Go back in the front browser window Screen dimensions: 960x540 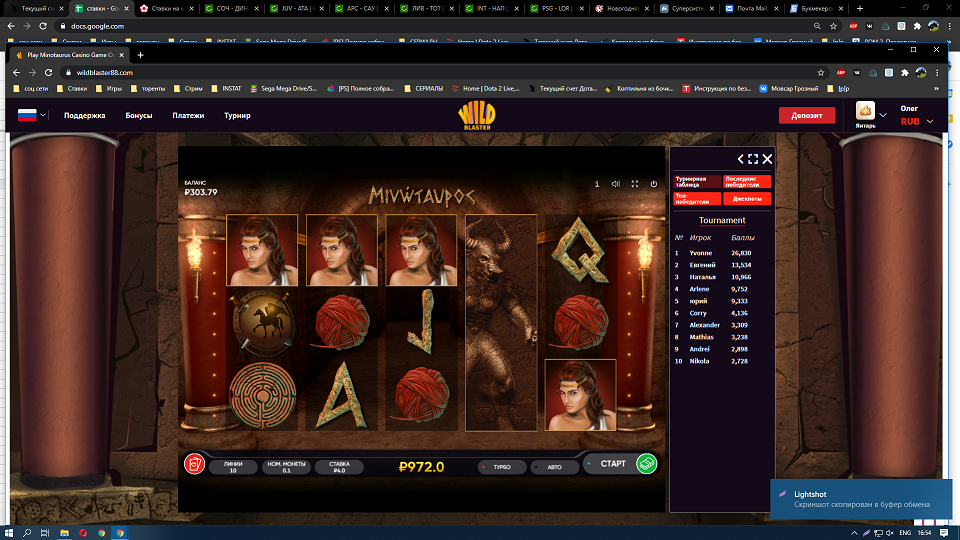(17, 72)
